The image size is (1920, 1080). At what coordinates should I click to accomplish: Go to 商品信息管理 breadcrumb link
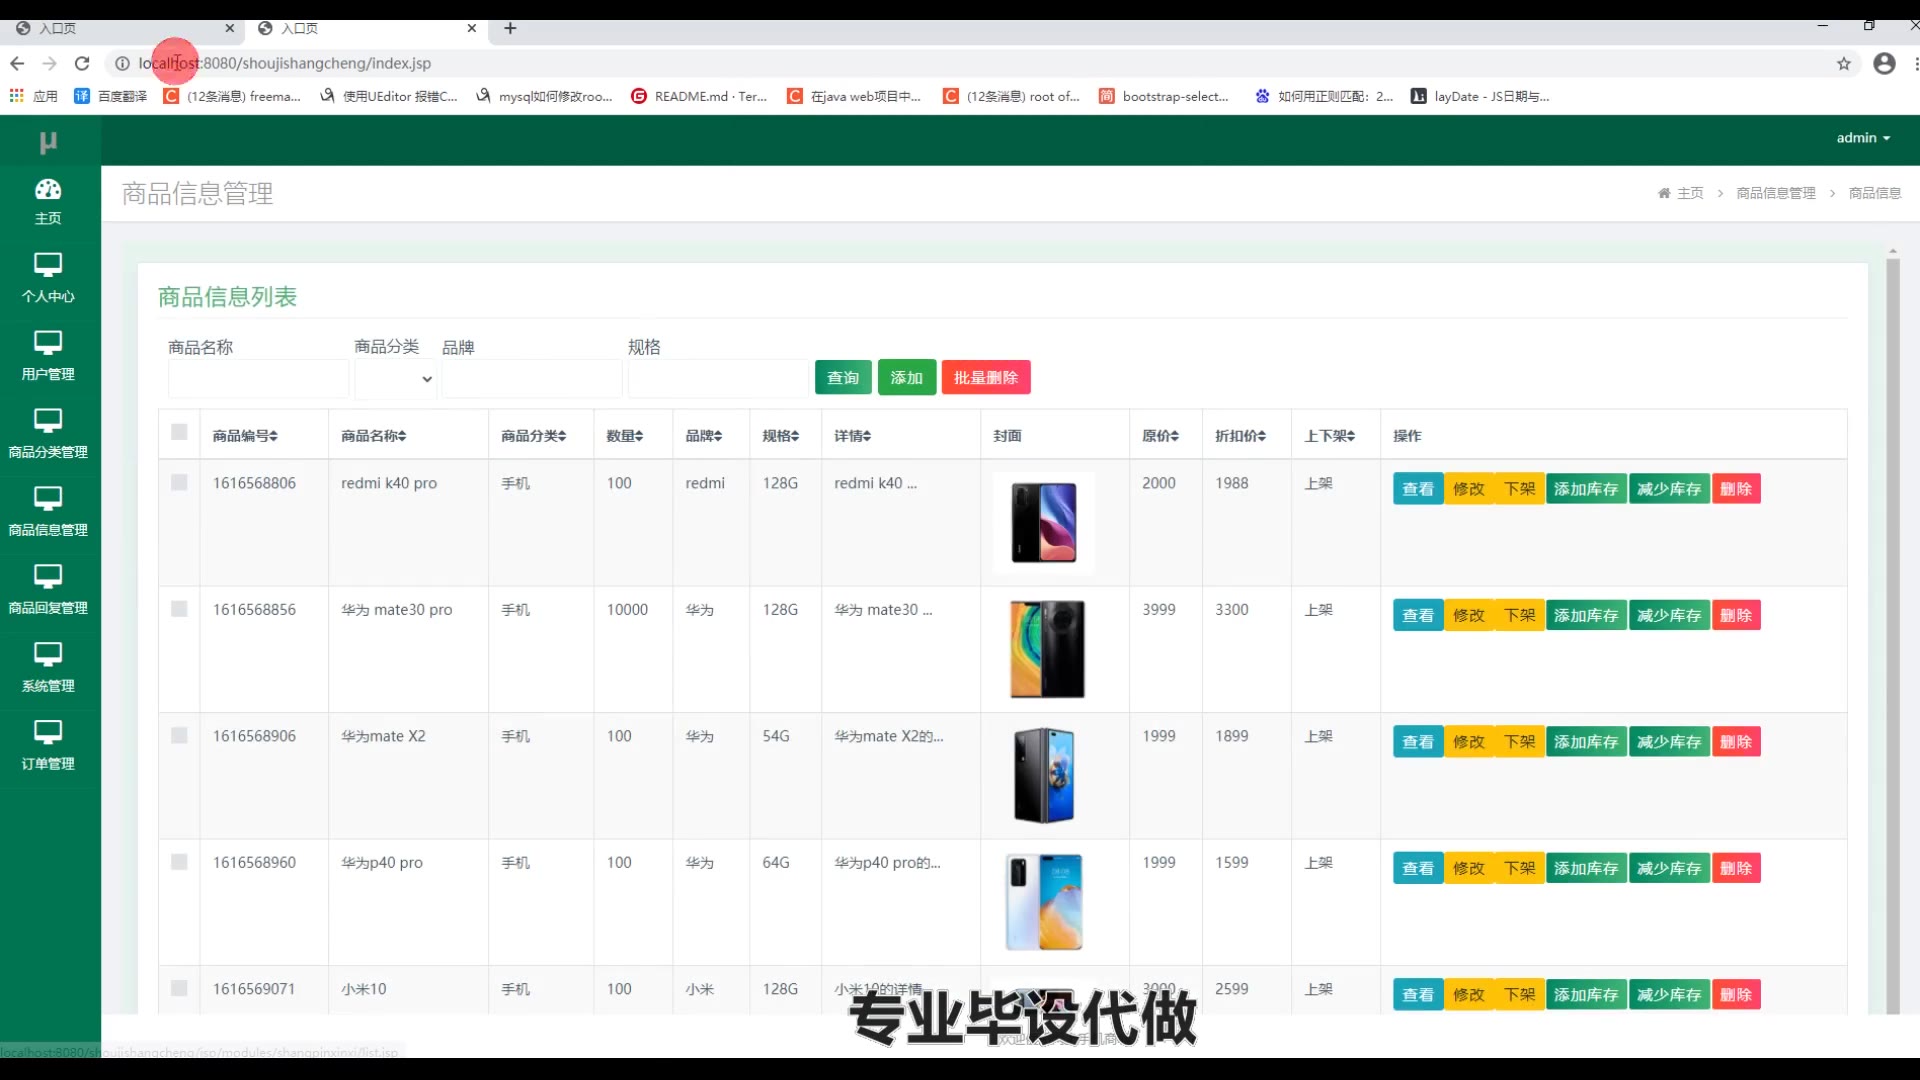[x=1775, y=193]
